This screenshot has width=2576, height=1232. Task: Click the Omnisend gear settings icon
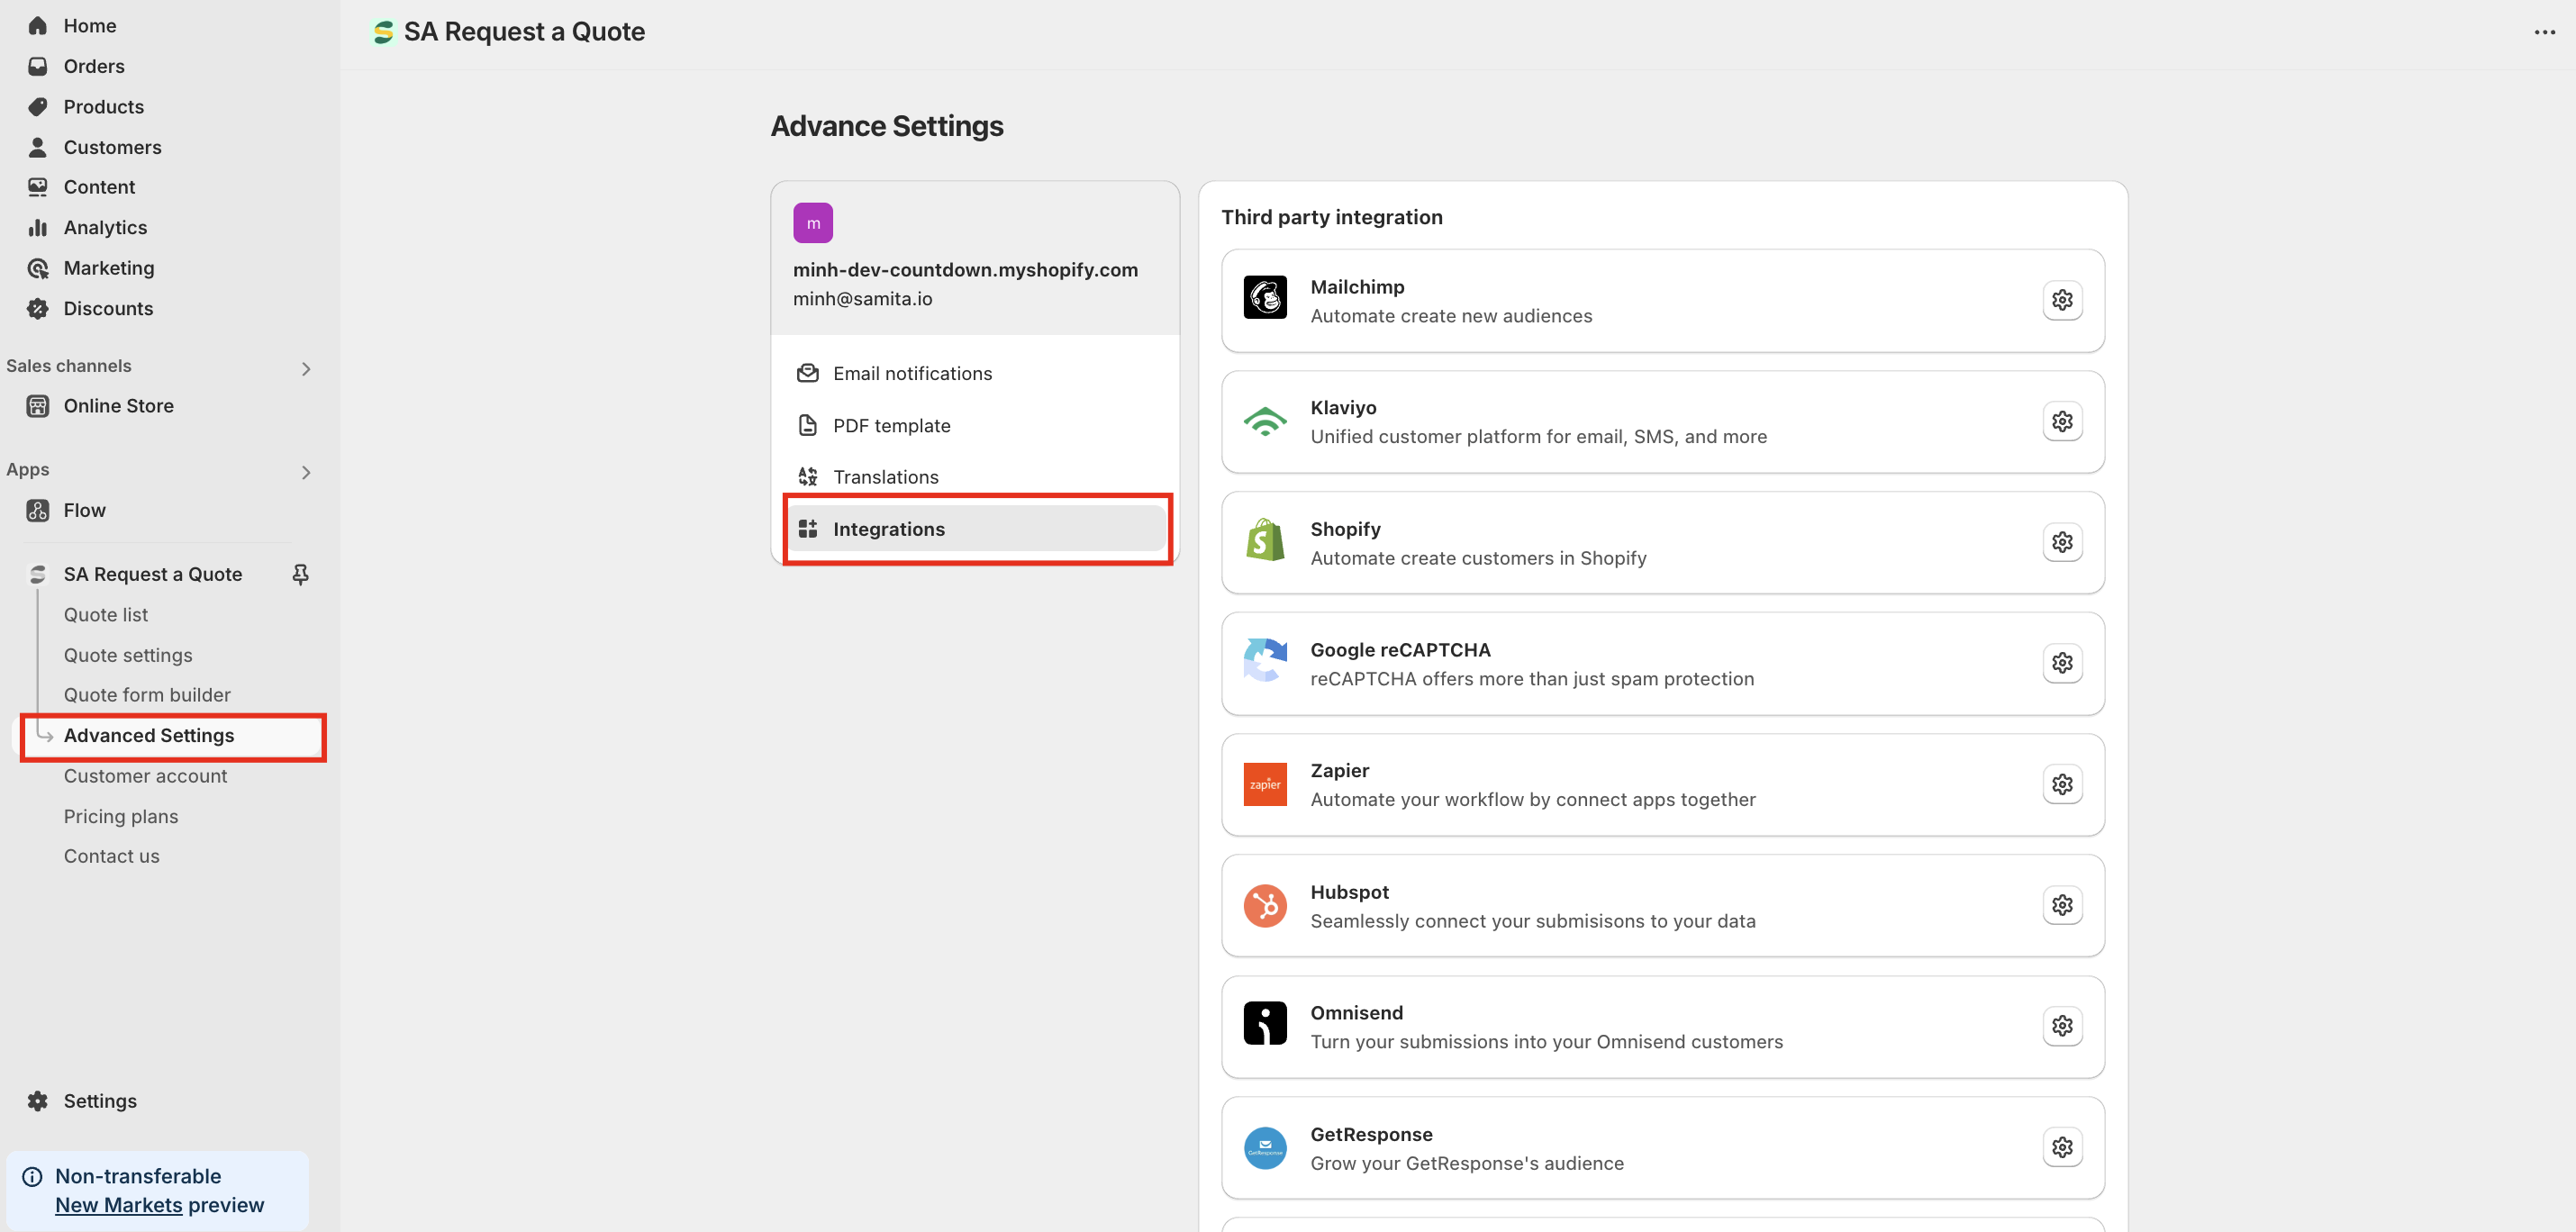click(x=2061, y=1026)
